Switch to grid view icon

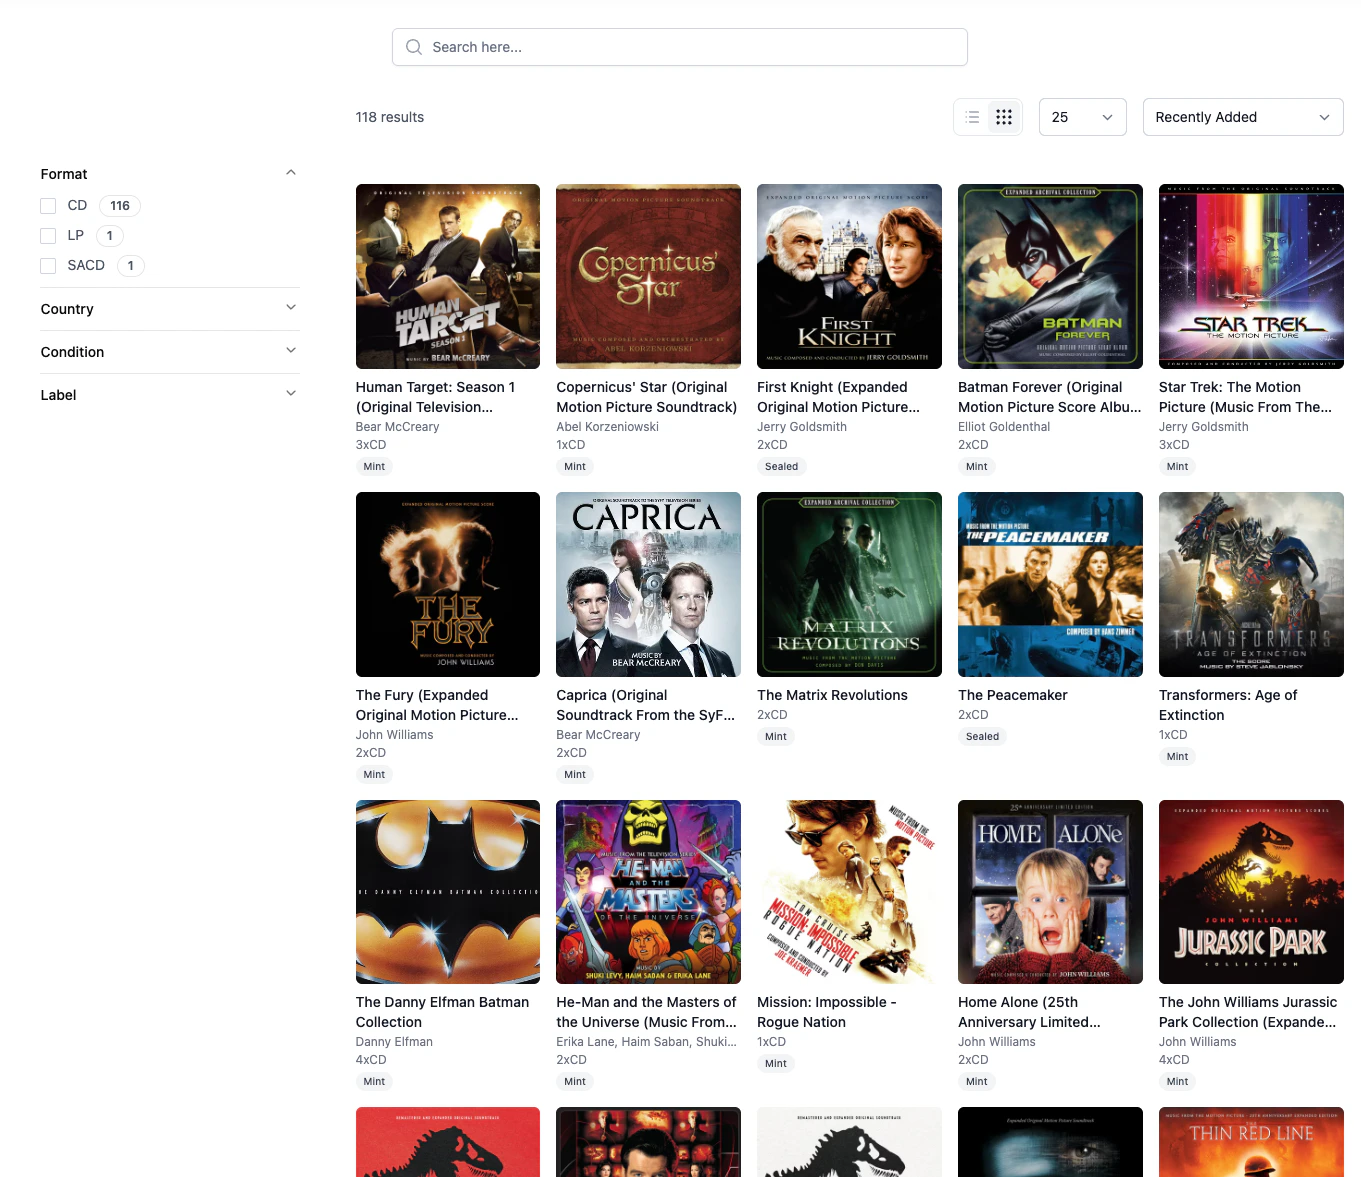pyautogui.click(x=1004, y=117)
